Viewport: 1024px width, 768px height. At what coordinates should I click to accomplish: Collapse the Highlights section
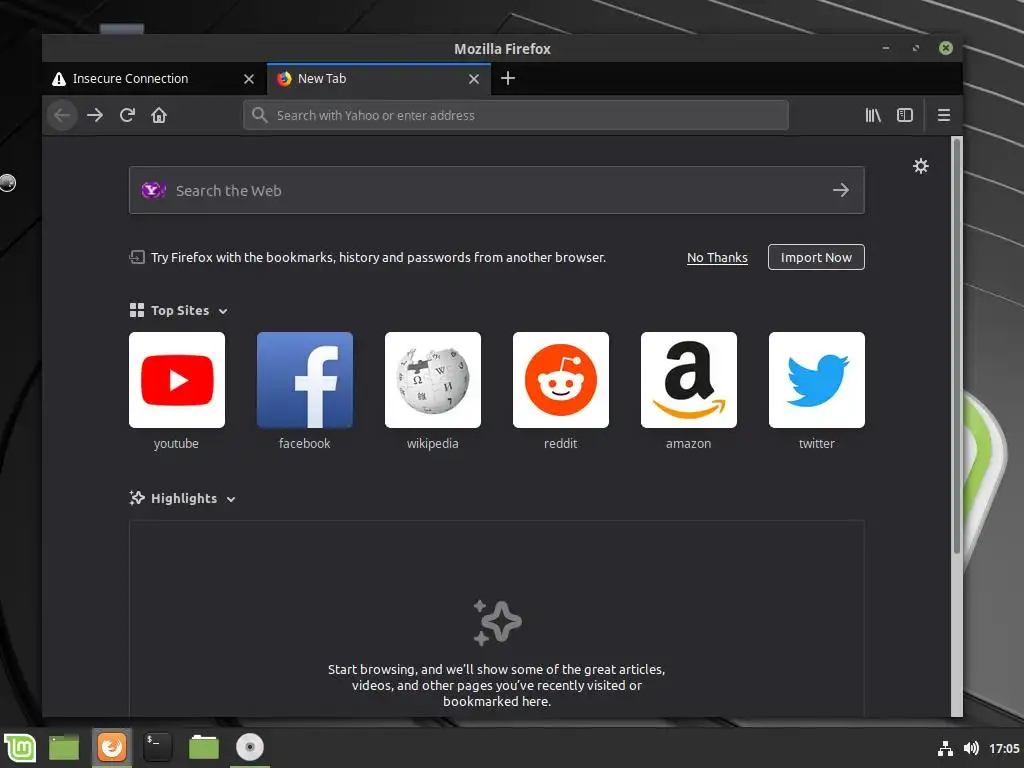pyautogui.click(x=231, y=500)
